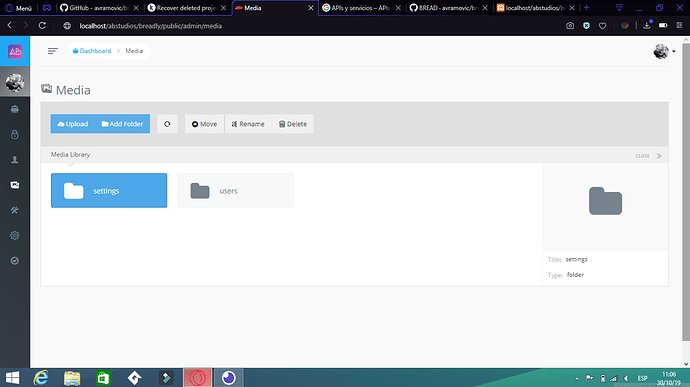Click the refresh media library button
Screen dimensions: 690x387
coord(167,124)
